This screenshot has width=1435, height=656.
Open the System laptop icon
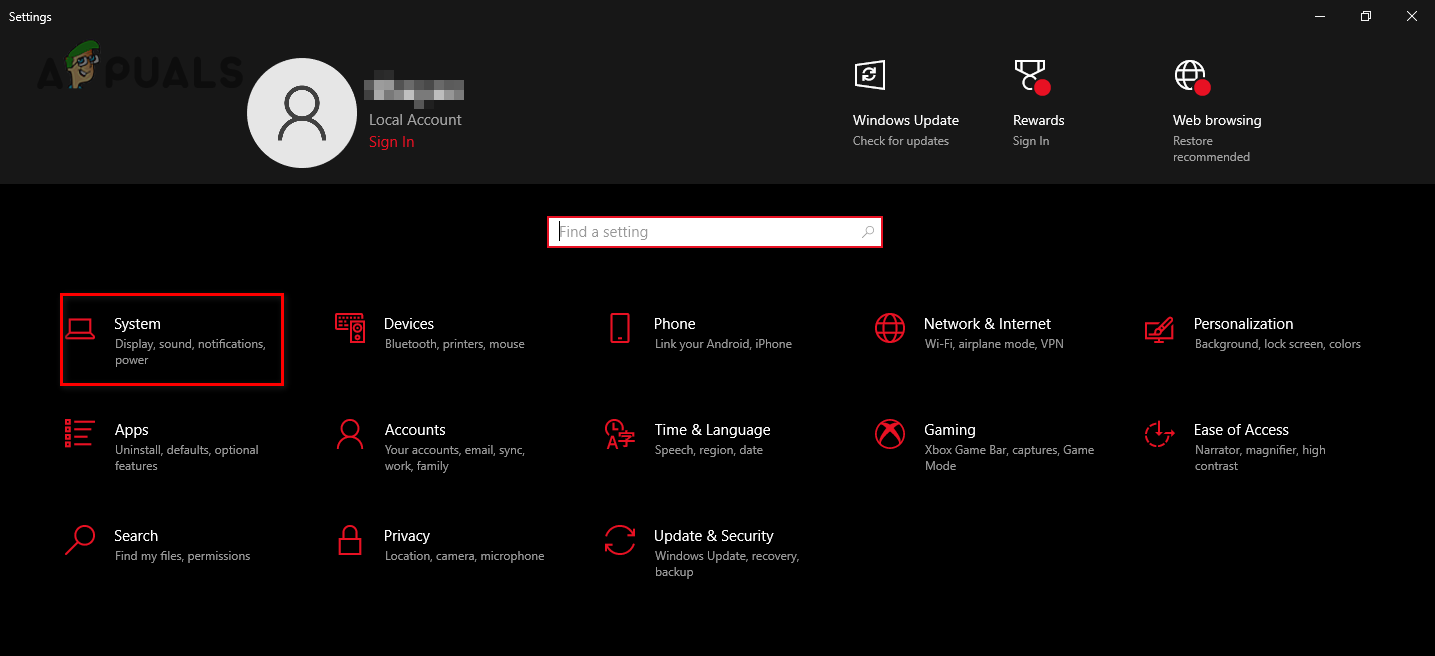click(x=79, y=328)
